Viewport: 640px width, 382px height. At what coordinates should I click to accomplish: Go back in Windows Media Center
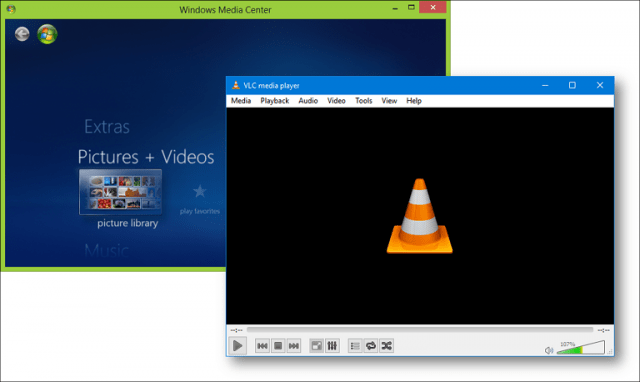pyautogui.click(x=22, y=34)
